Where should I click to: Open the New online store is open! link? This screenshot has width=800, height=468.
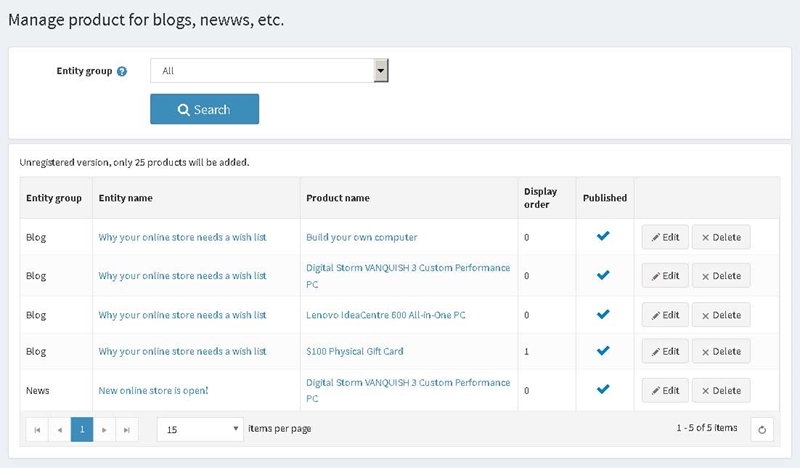(154, 390)
